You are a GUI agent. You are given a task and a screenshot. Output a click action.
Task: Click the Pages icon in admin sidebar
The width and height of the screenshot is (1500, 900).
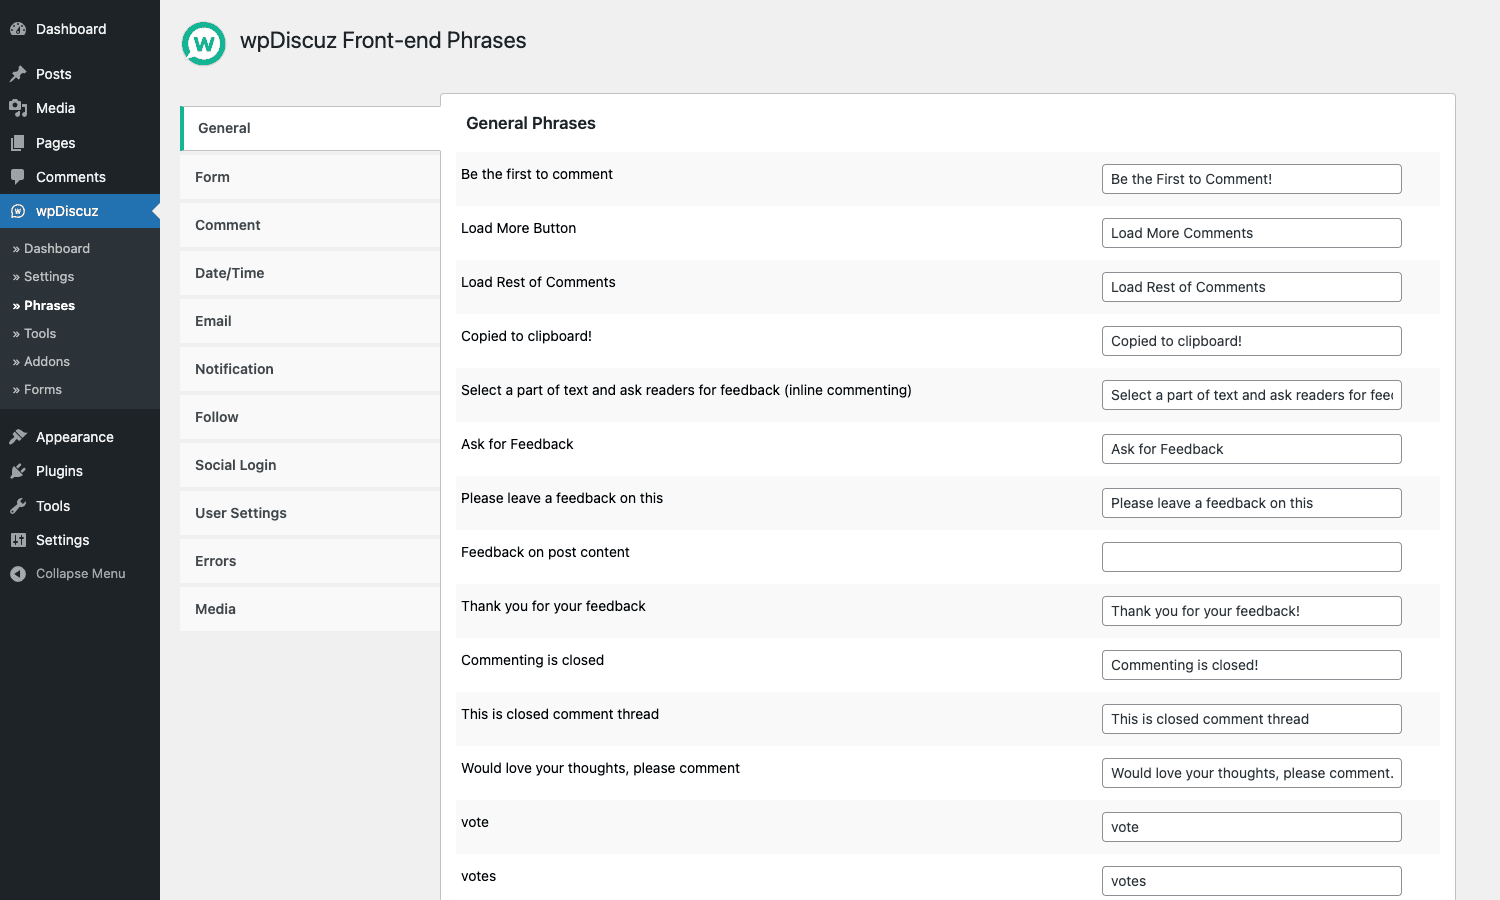click(x=18, y=143)
